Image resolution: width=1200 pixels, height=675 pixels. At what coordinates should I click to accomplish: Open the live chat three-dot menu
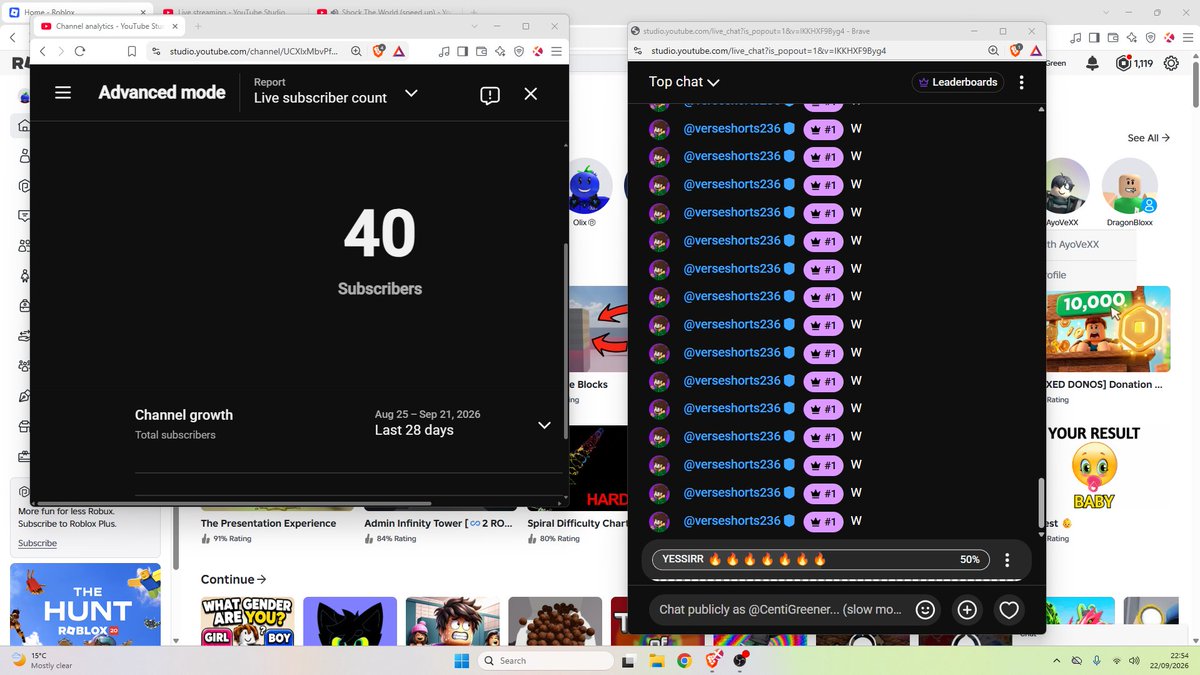coord(1021,82)
